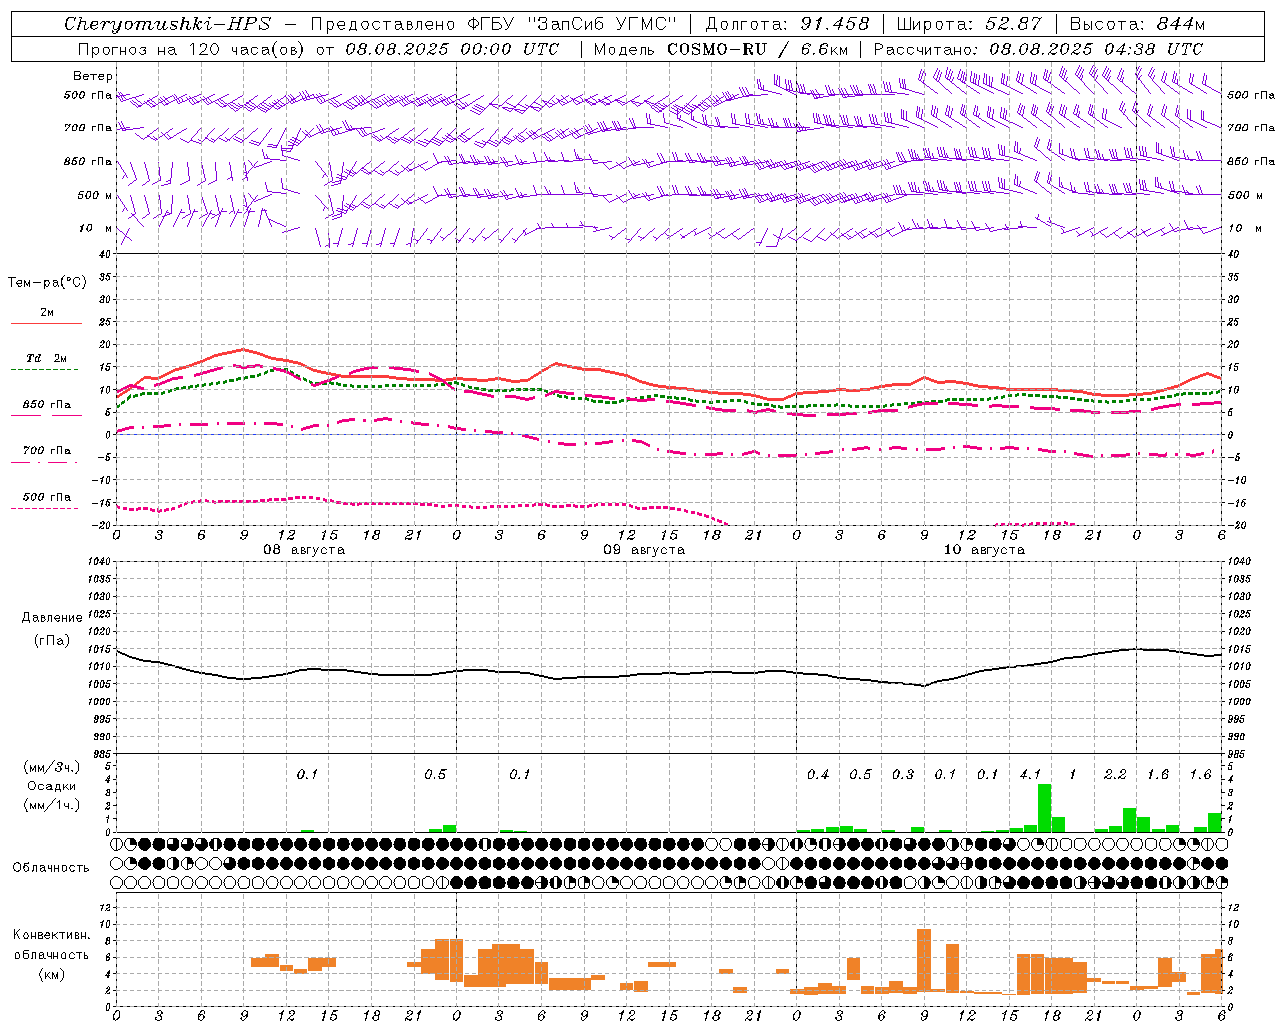Viewport: 1280px width, 1024px height.
Task: Click "Рассчитано: 08.08.2025 04:38 UTC" text
Action: click(x=1038, y=49)
